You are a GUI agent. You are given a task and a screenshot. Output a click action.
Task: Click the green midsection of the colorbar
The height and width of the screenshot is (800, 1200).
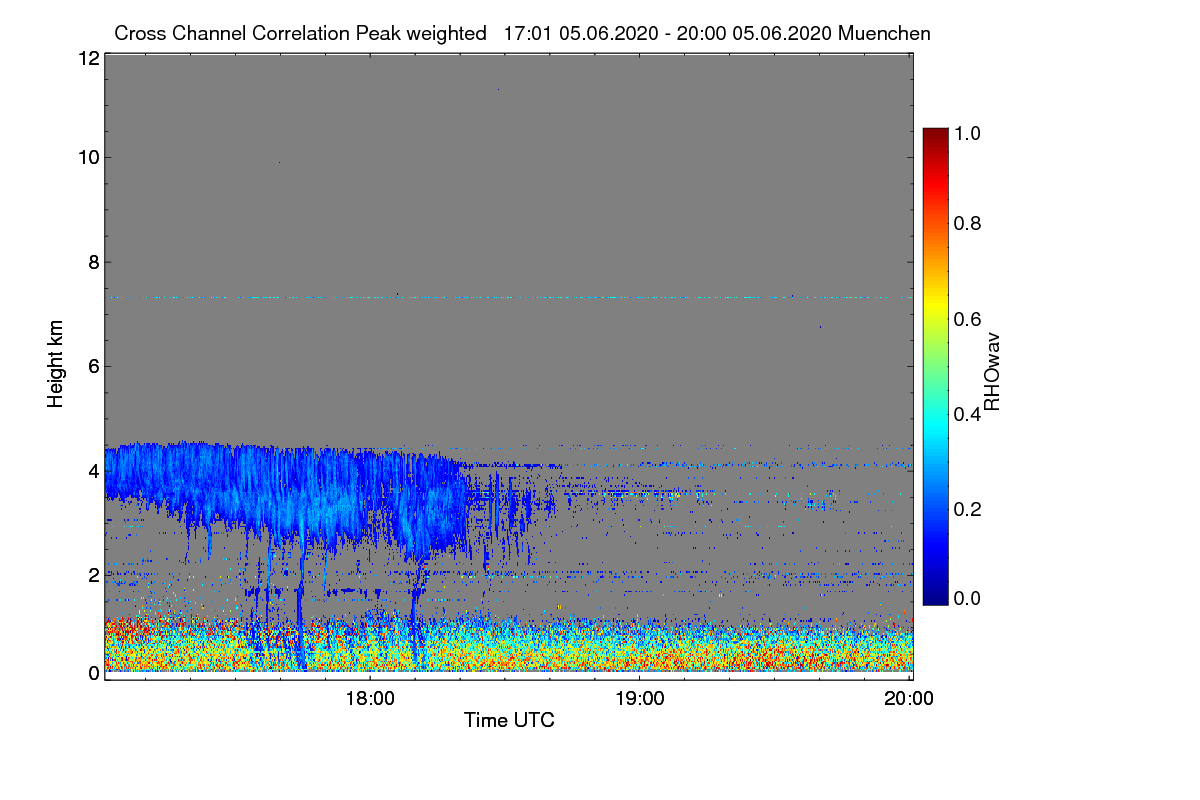point(935,366)
